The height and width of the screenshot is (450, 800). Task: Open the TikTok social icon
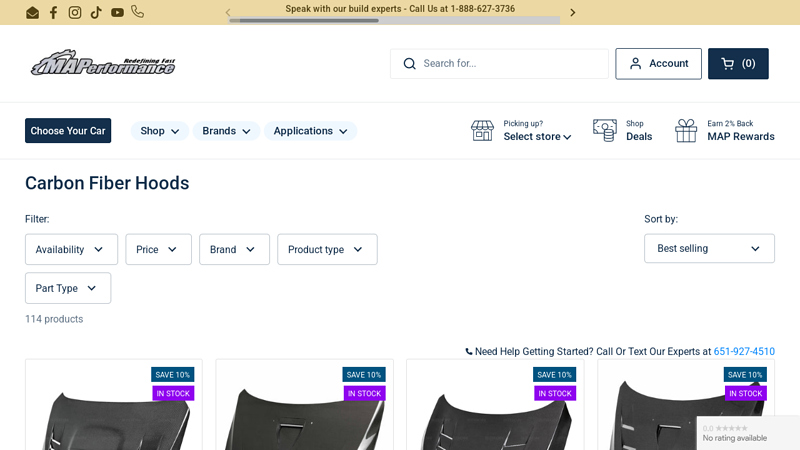96,13
